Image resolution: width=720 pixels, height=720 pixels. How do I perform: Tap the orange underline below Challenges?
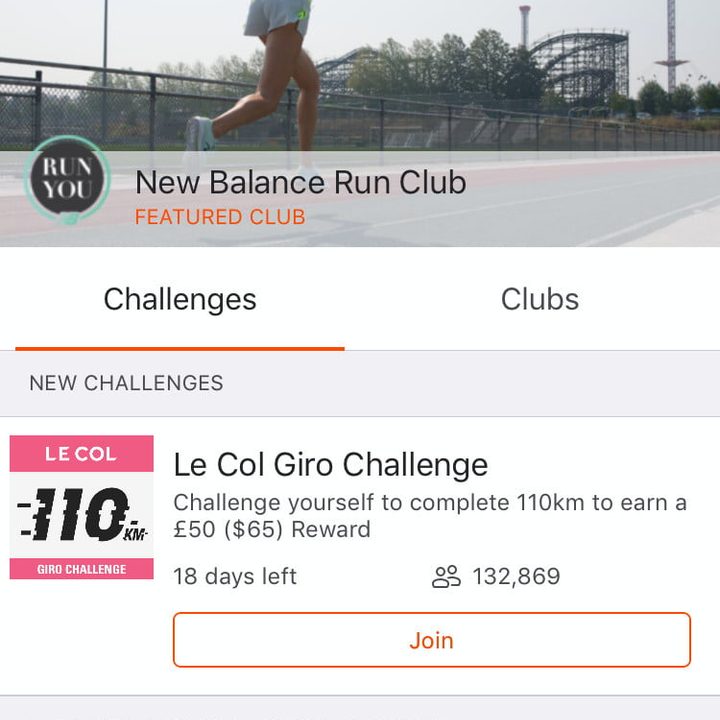[180, 348]
